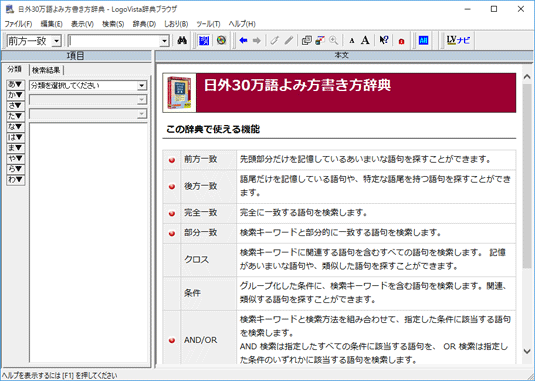Expand the search keyword history dropdown arrow
The height and width of the screenshot is (381, 535).
164,41
